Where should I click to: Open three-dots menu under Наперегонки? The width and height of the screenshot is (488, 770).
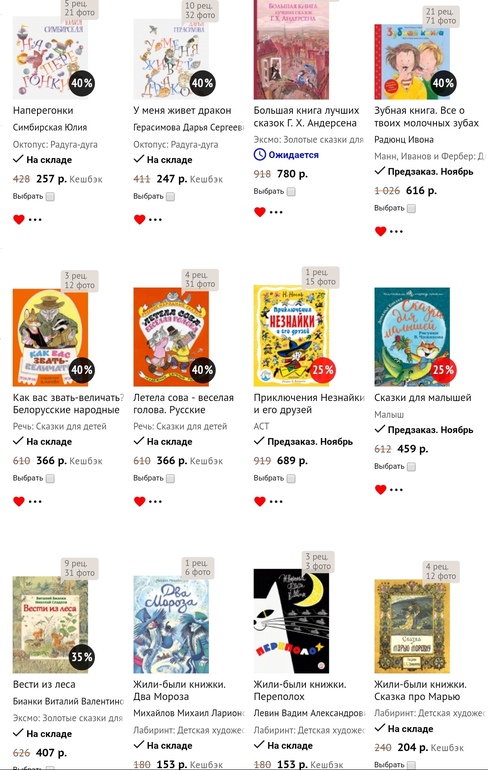pyautogui.click(x=35, y=220)
